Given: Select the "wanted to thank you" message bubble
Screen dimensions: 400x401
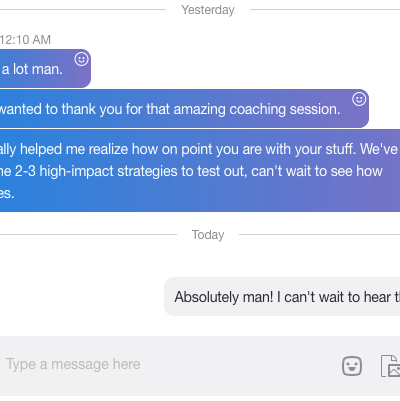Looking at the screenshot, I should tap(184, 109).
